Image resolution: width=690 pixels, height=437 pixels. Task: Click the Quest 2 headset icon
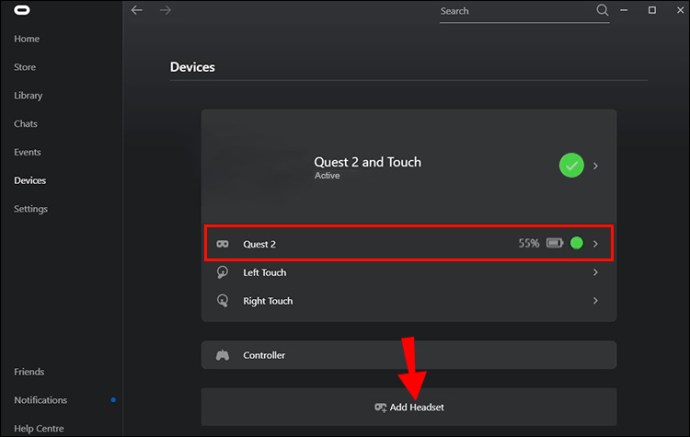coord(223,243)
